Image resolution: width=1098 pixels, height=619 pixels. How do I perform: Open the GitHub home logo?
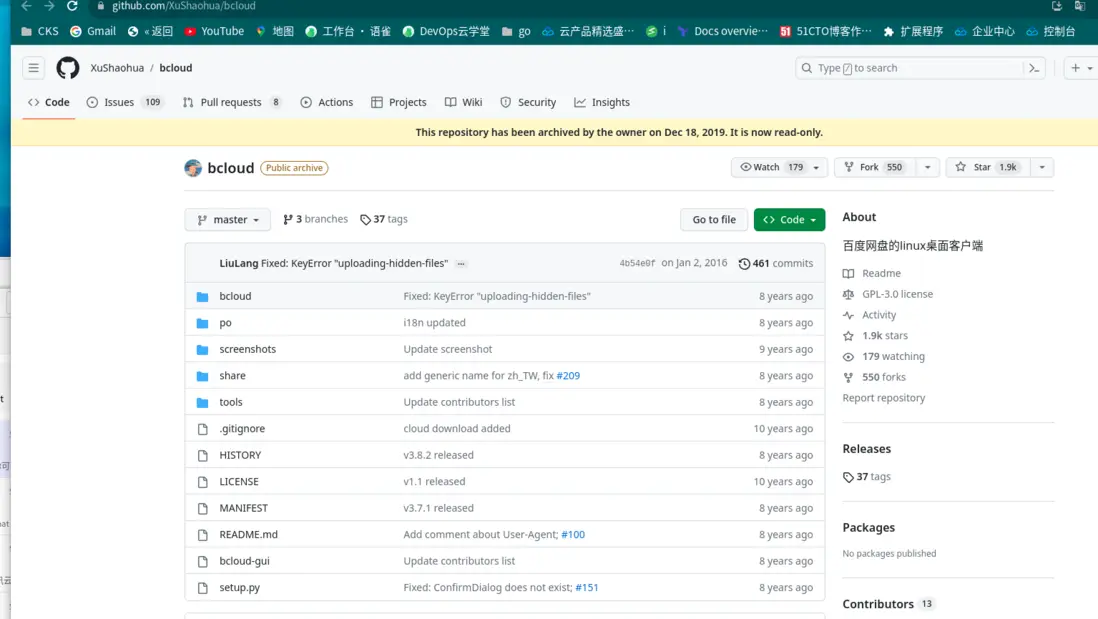(x=68, y=68)
